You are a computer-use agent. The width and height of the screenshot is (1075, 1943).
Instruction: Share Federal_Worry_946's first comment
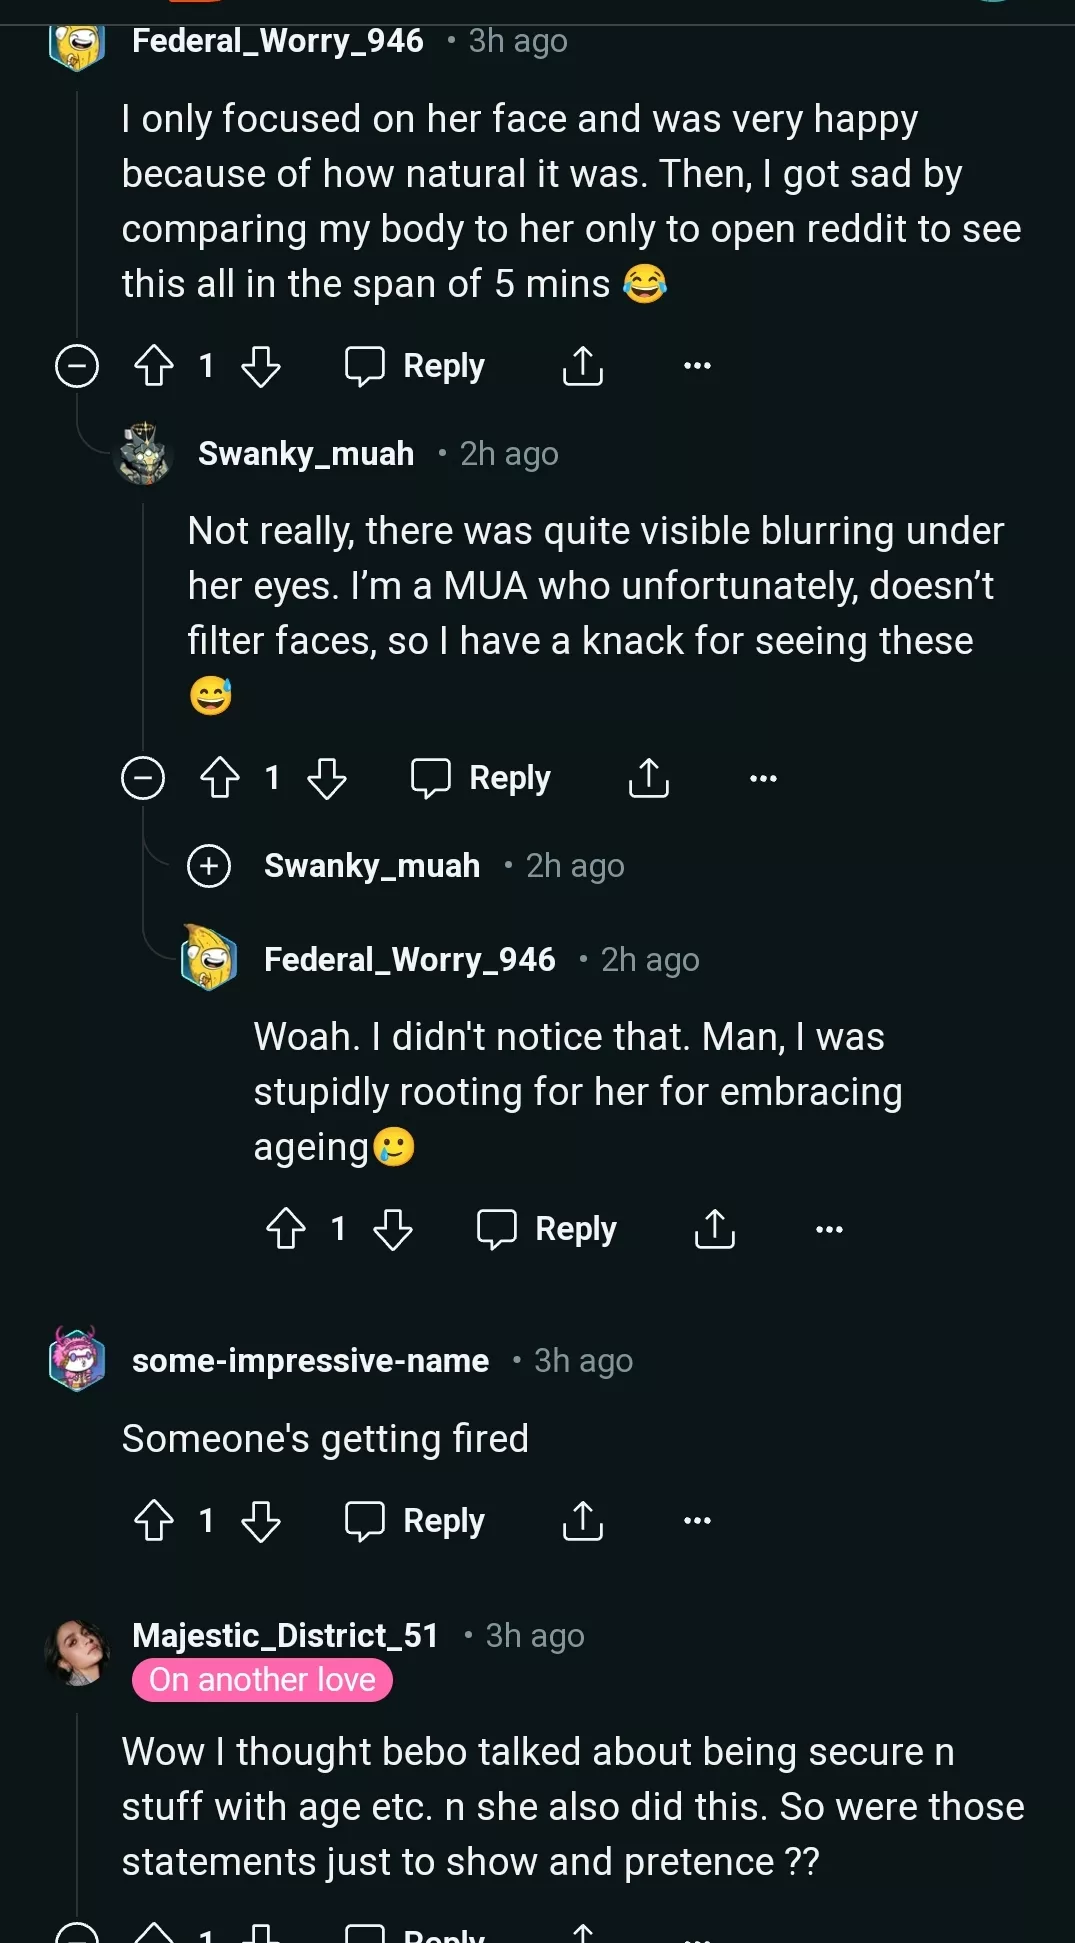point(583,366)
